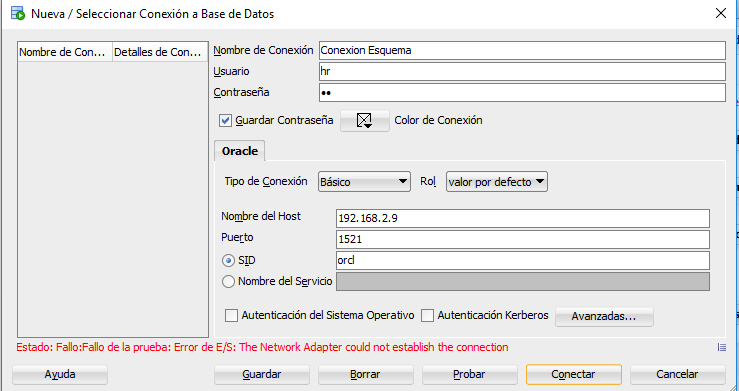
Task: Open the Tipo de Conexión dropdown
Action: click(364, 182)
